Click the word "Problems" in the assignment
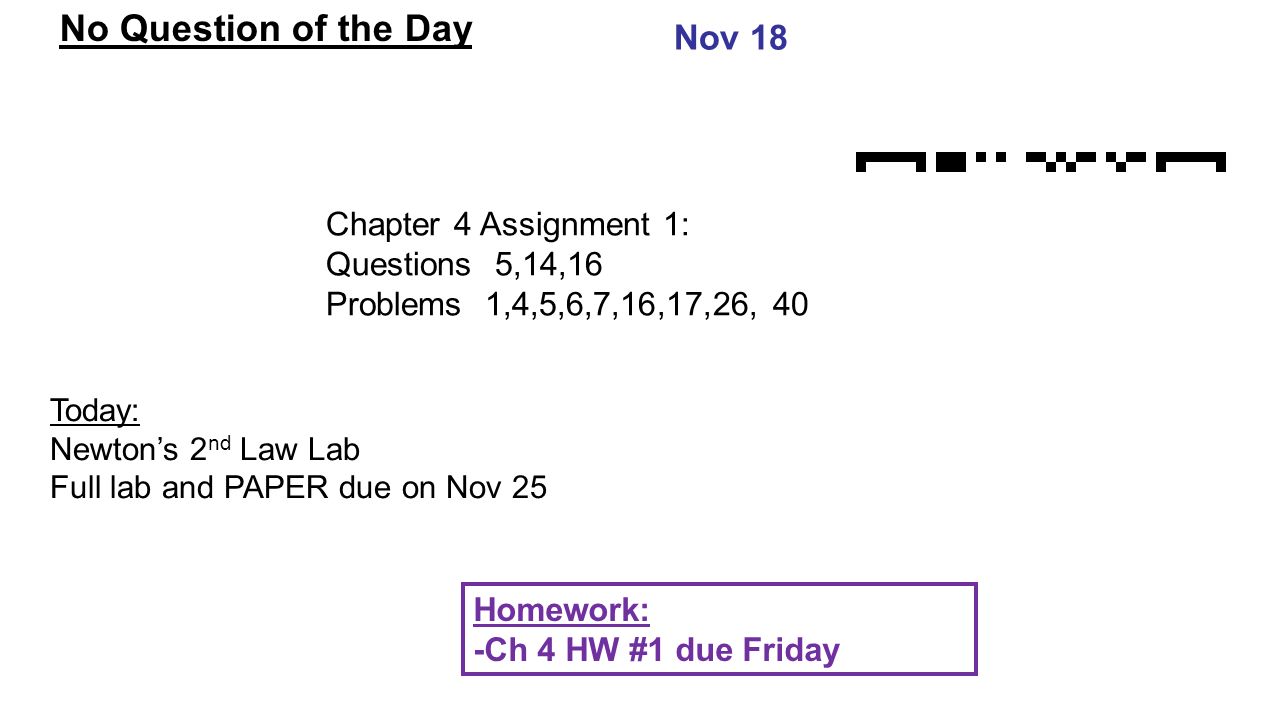This screenshot has width=1280, height=720. pos(394,305)
